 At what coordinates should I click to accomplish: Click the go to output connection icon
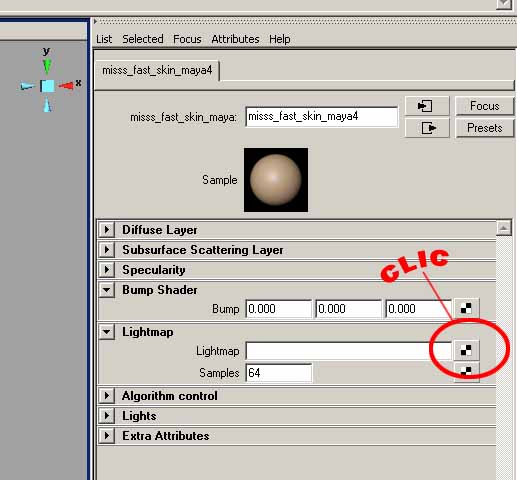(427, 128)
